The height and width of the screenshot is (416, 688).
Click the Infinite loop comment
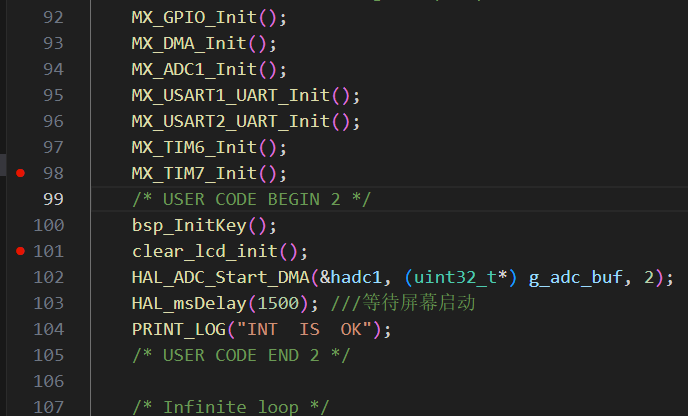click(230, 407)
